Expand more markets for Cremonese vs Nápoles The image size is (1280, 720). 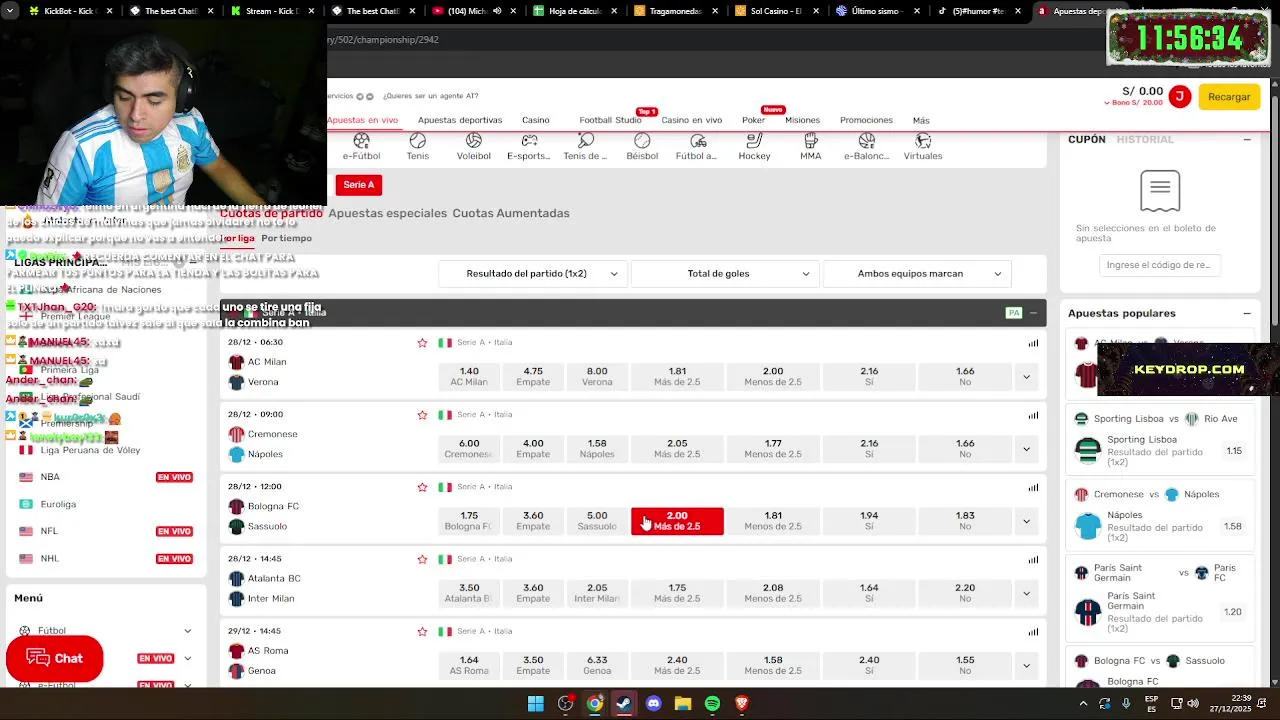point(1026,449)
